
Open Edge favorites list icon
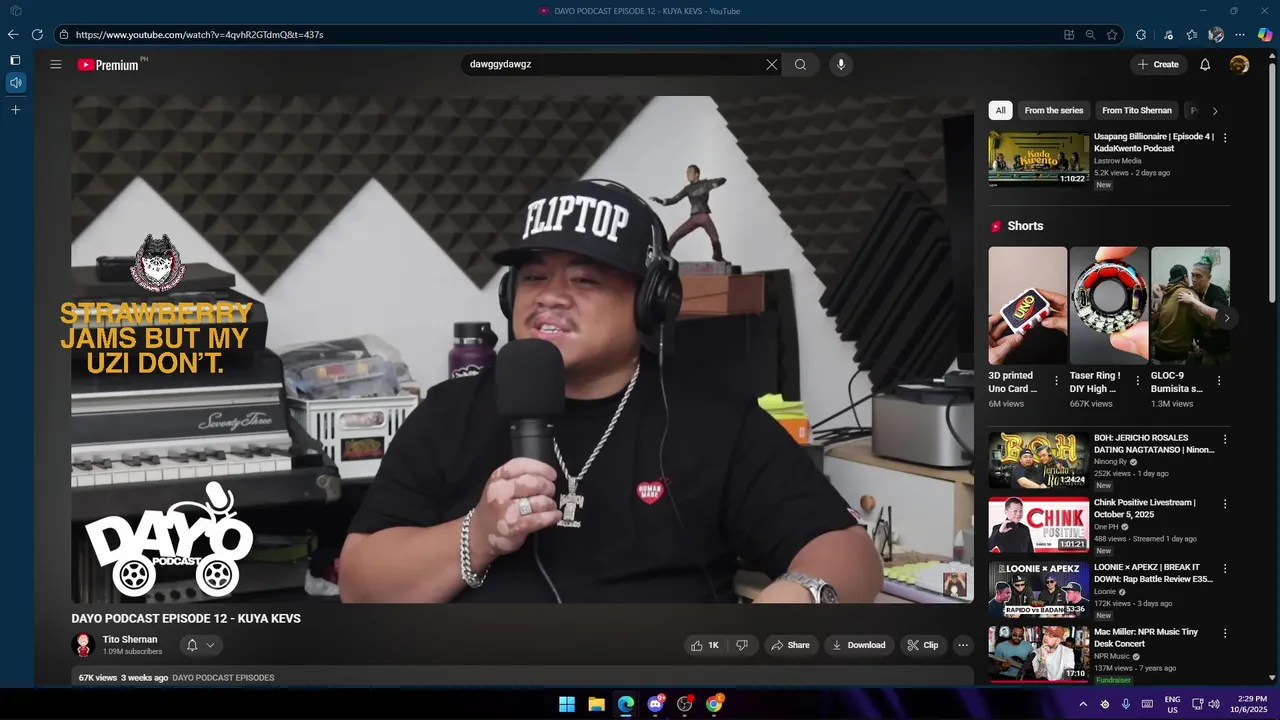coord(1192,34)
